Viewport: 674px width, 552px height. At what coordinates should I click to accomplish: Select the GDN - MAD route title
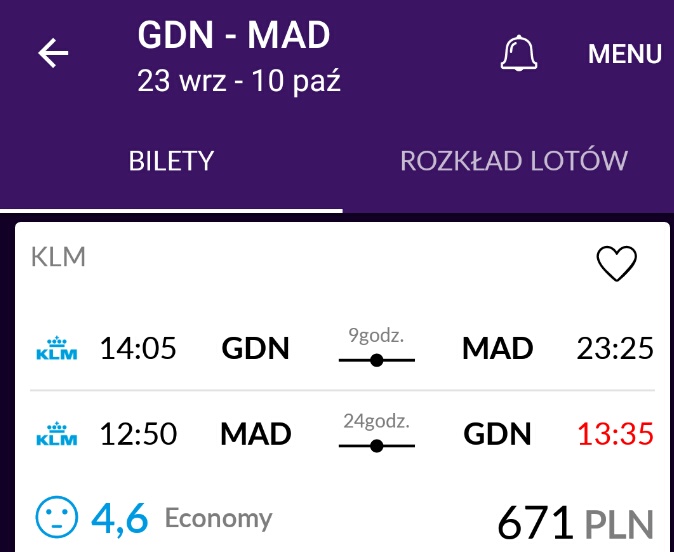pyautogui.click(x=234, y=35)
